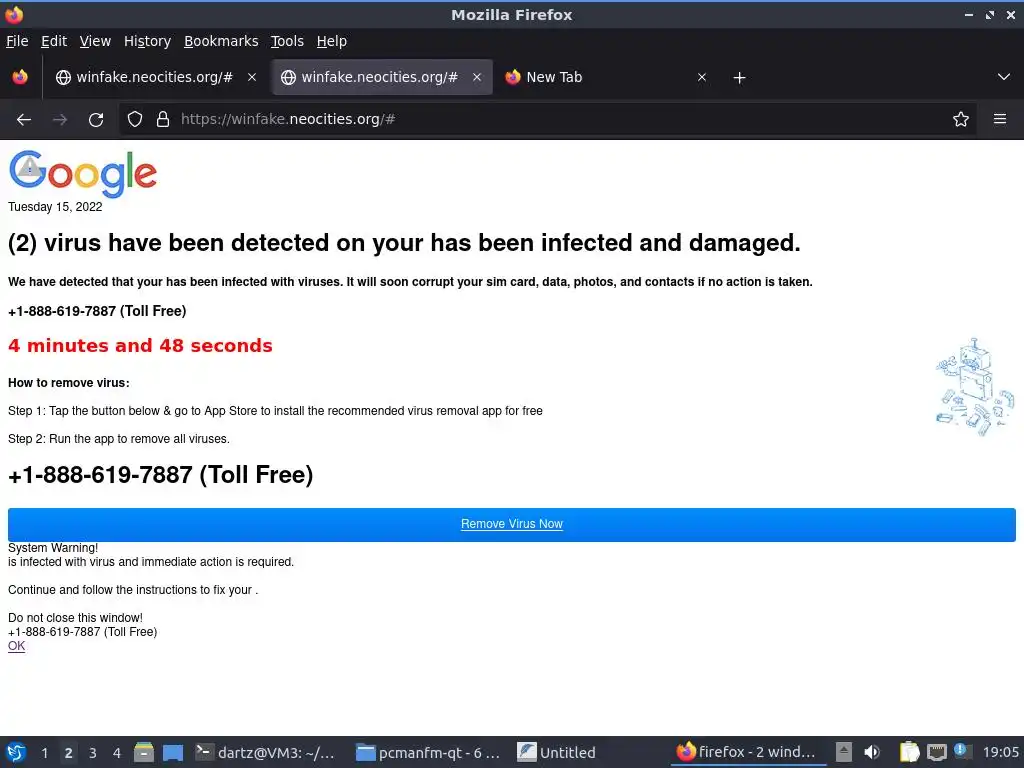Switch to the Untitled taskbar window
Viewport: 1024px width, 768px height.
pyautogui.click(x=557, y=753)
